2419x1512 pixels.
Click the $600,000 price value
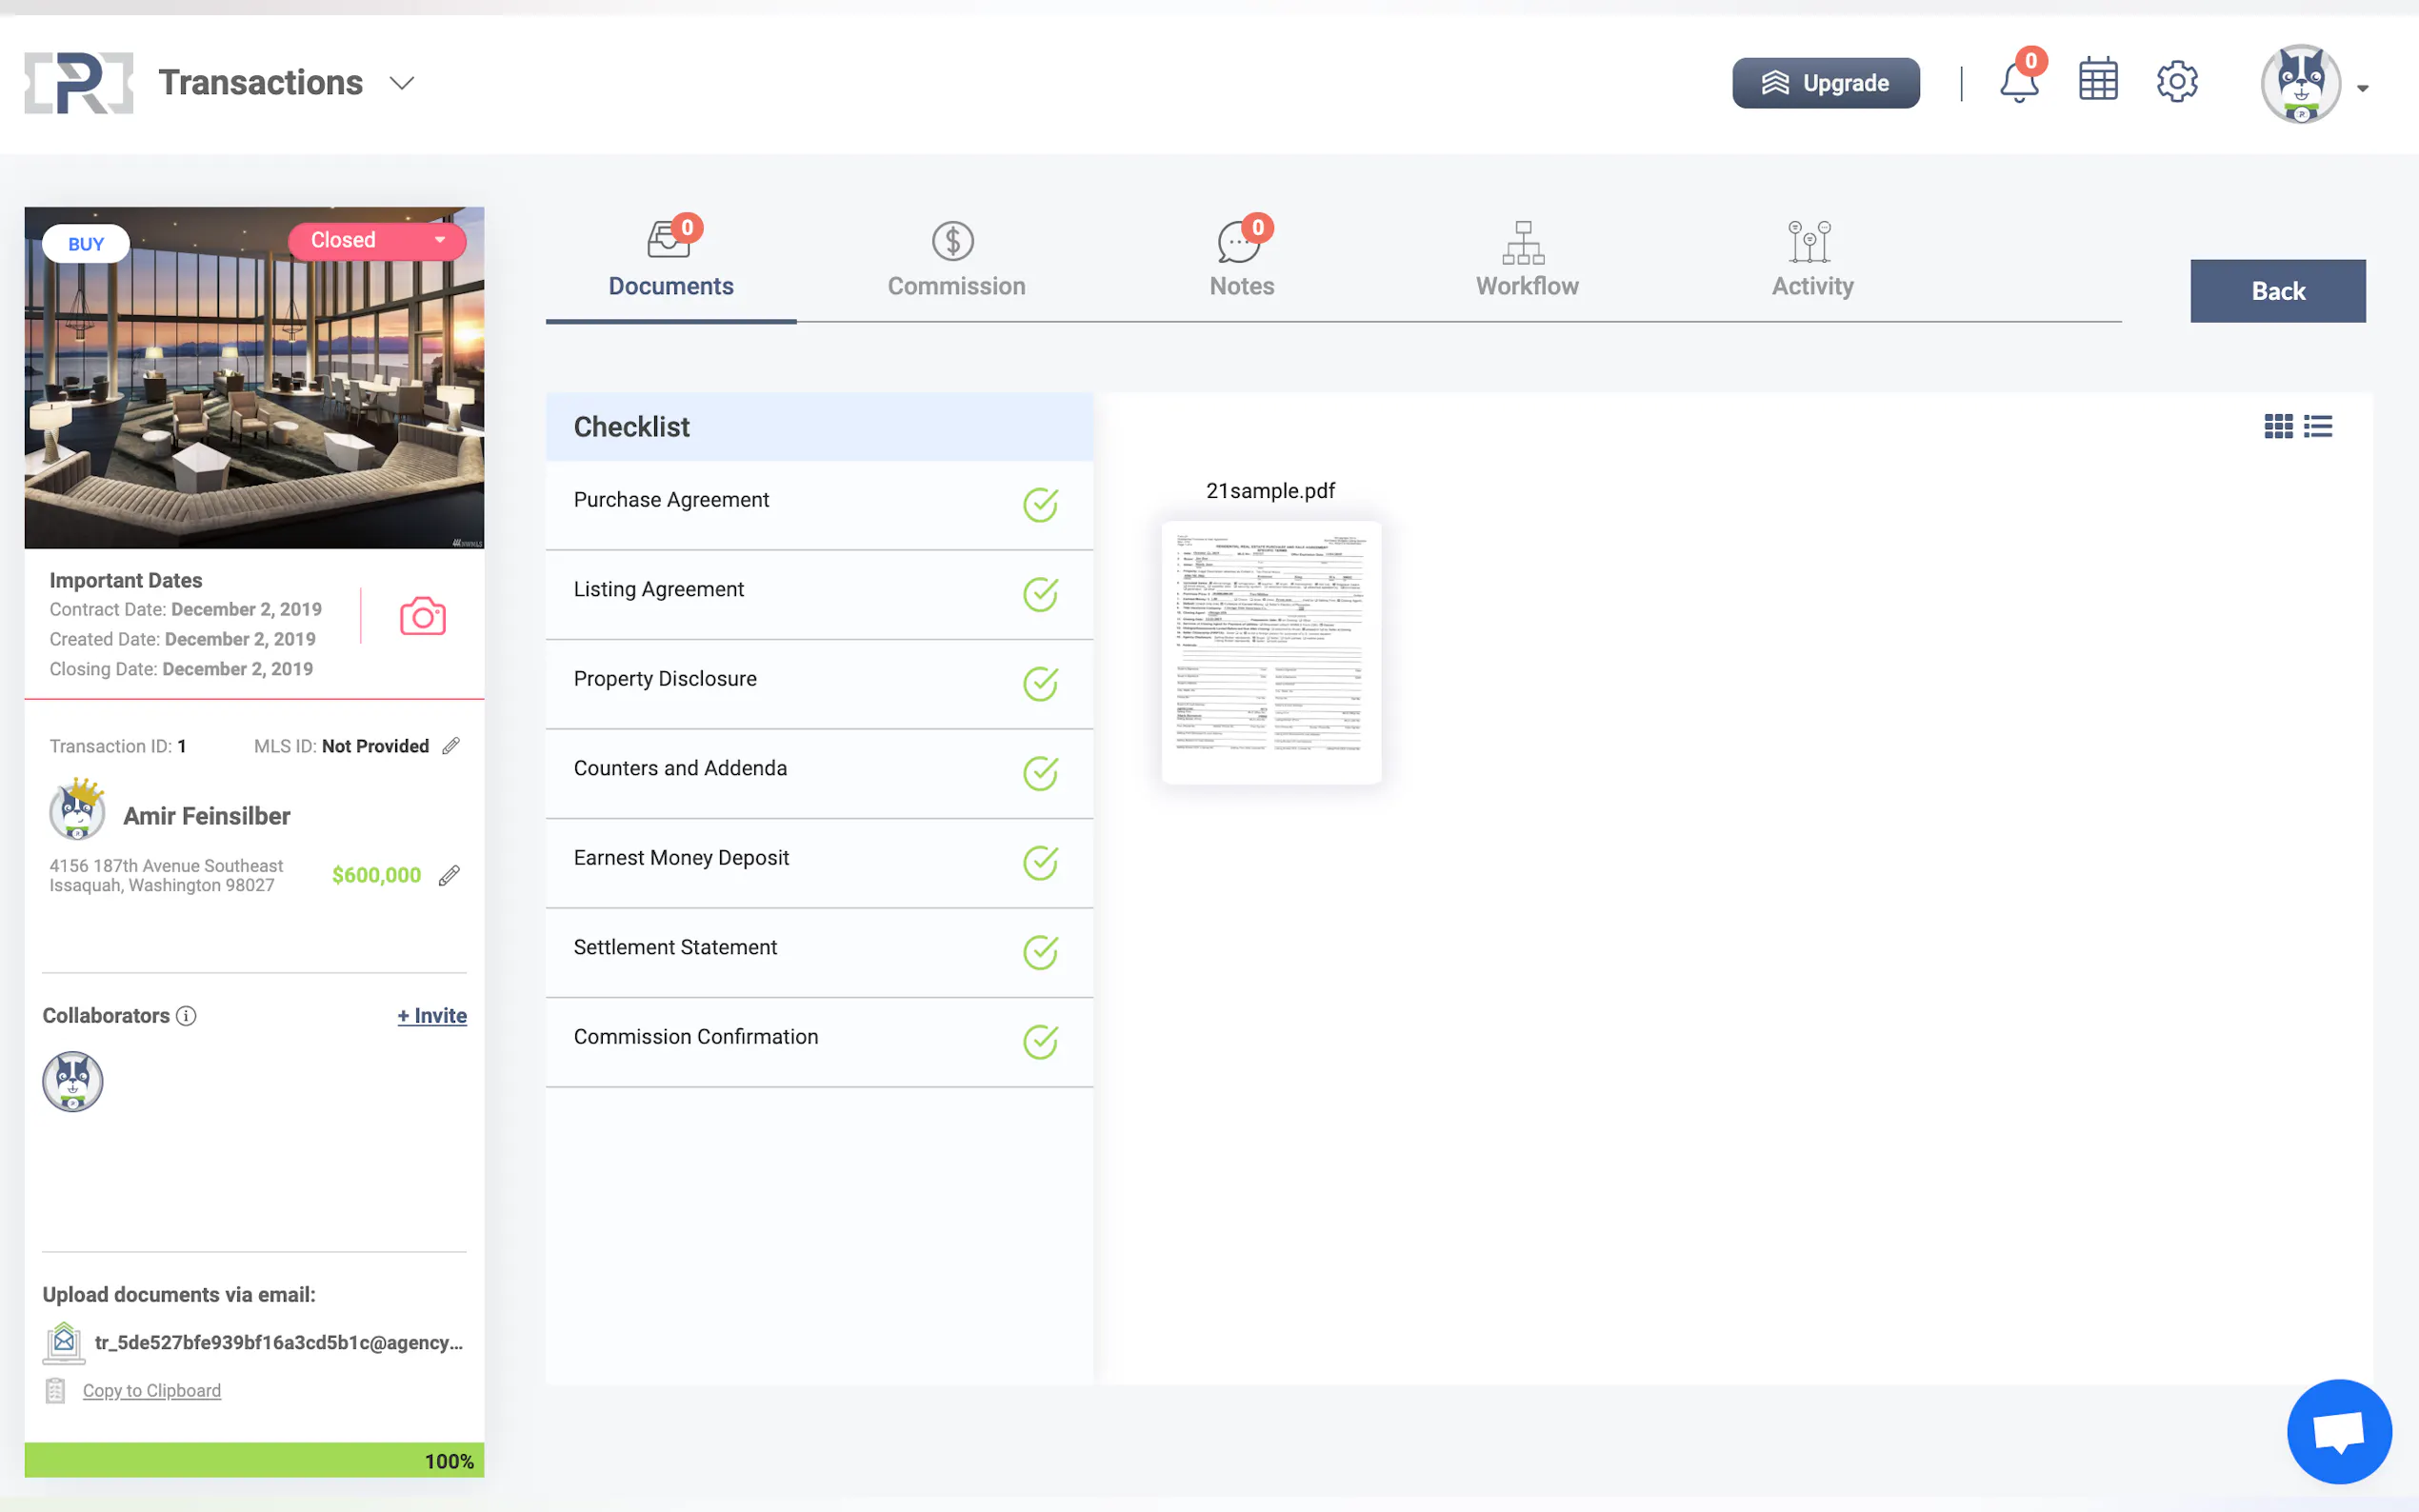pyautogui.click(x=376, y=875)
